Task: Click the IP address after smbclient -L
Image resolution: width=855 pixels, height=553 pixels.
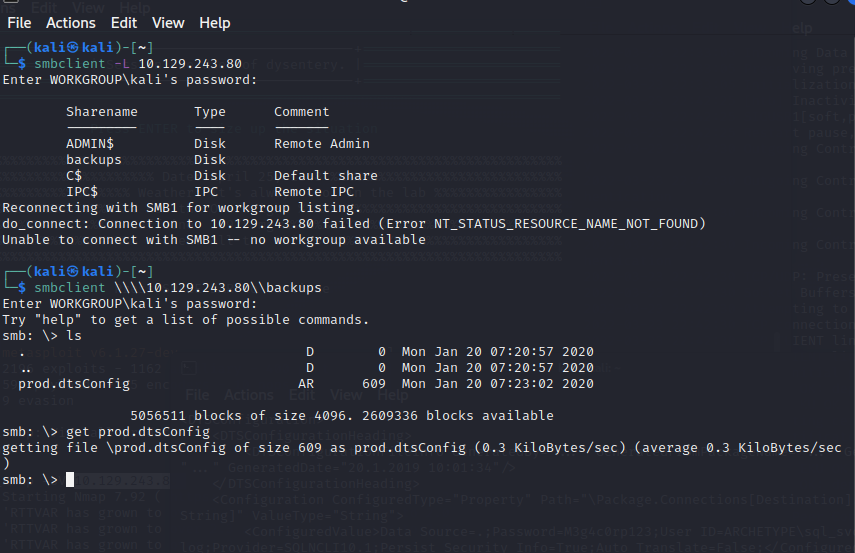Action: (190, 64)
